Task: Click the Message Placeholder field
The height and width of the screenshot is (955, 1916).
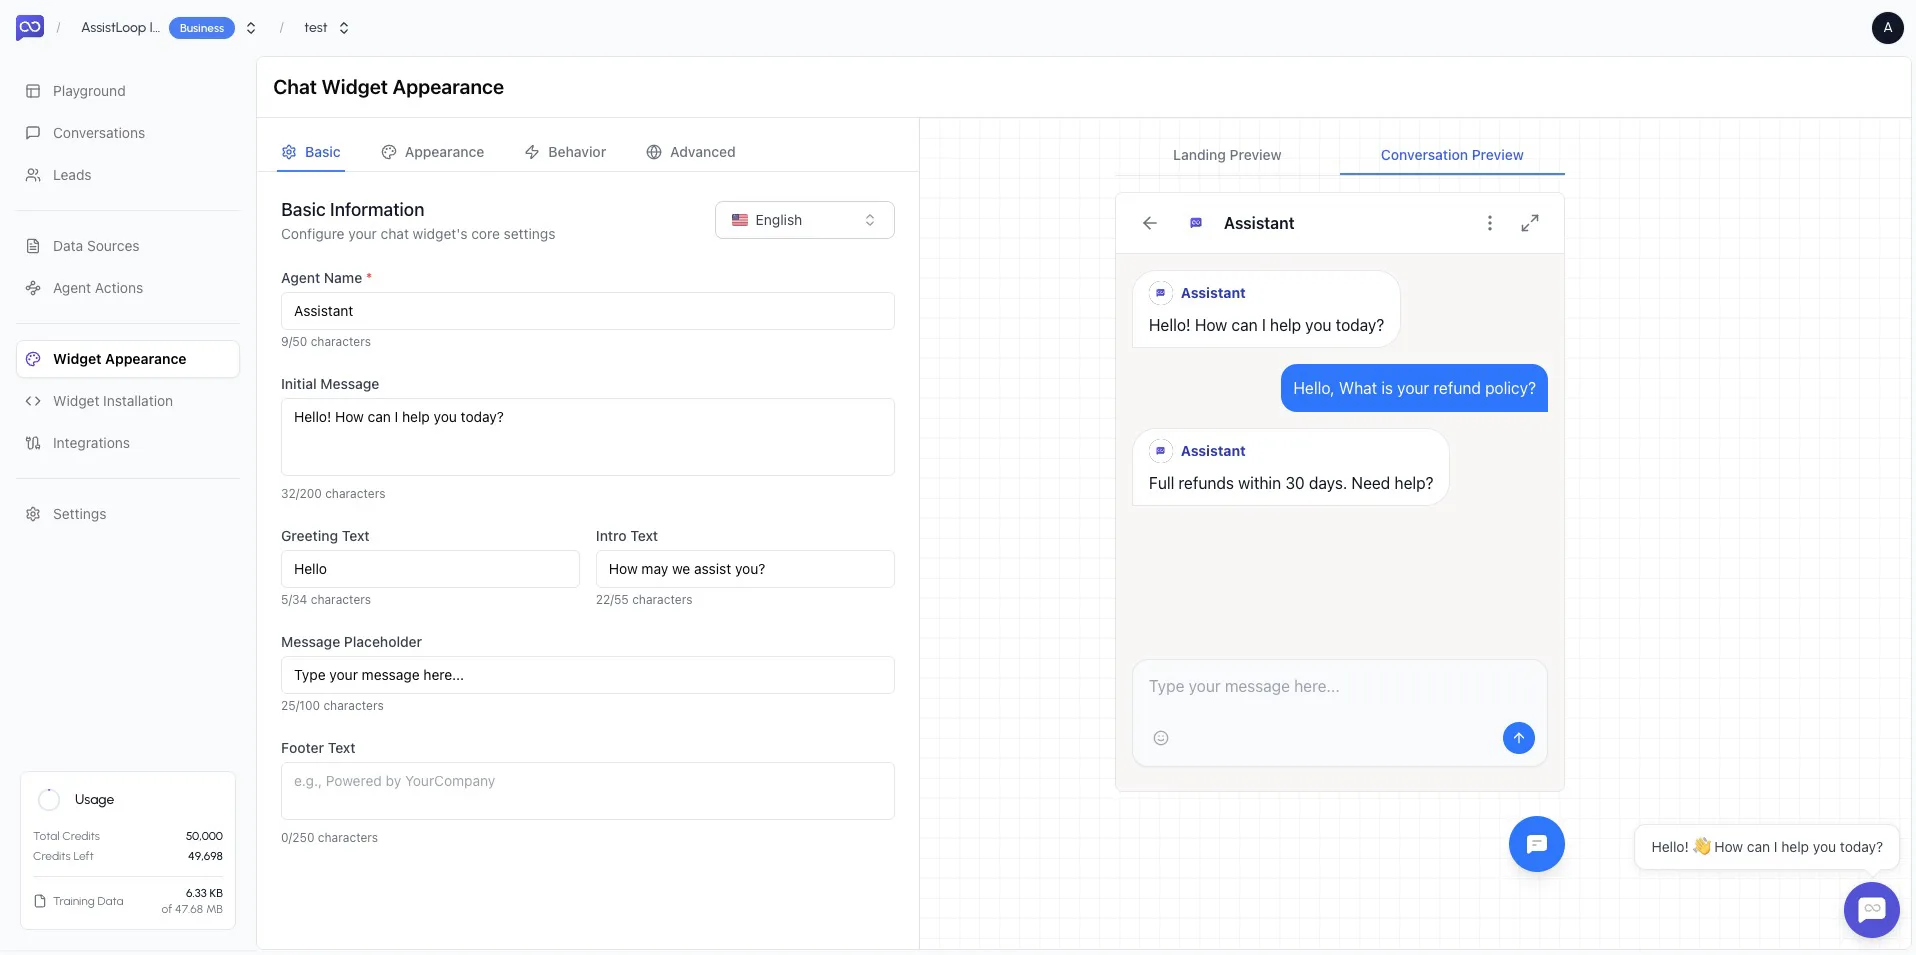Action: click(588, 675)
